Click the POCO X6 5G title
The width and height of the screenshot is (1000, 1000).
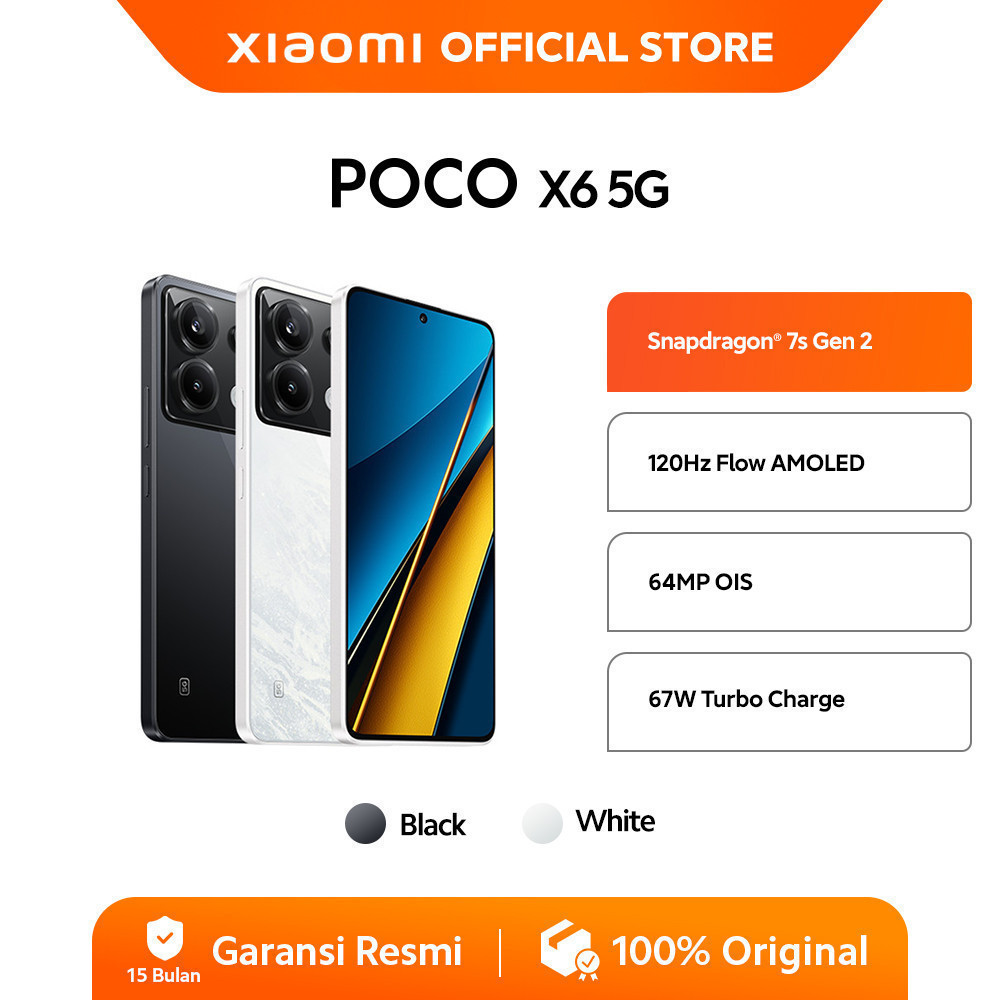pos(499,184)
